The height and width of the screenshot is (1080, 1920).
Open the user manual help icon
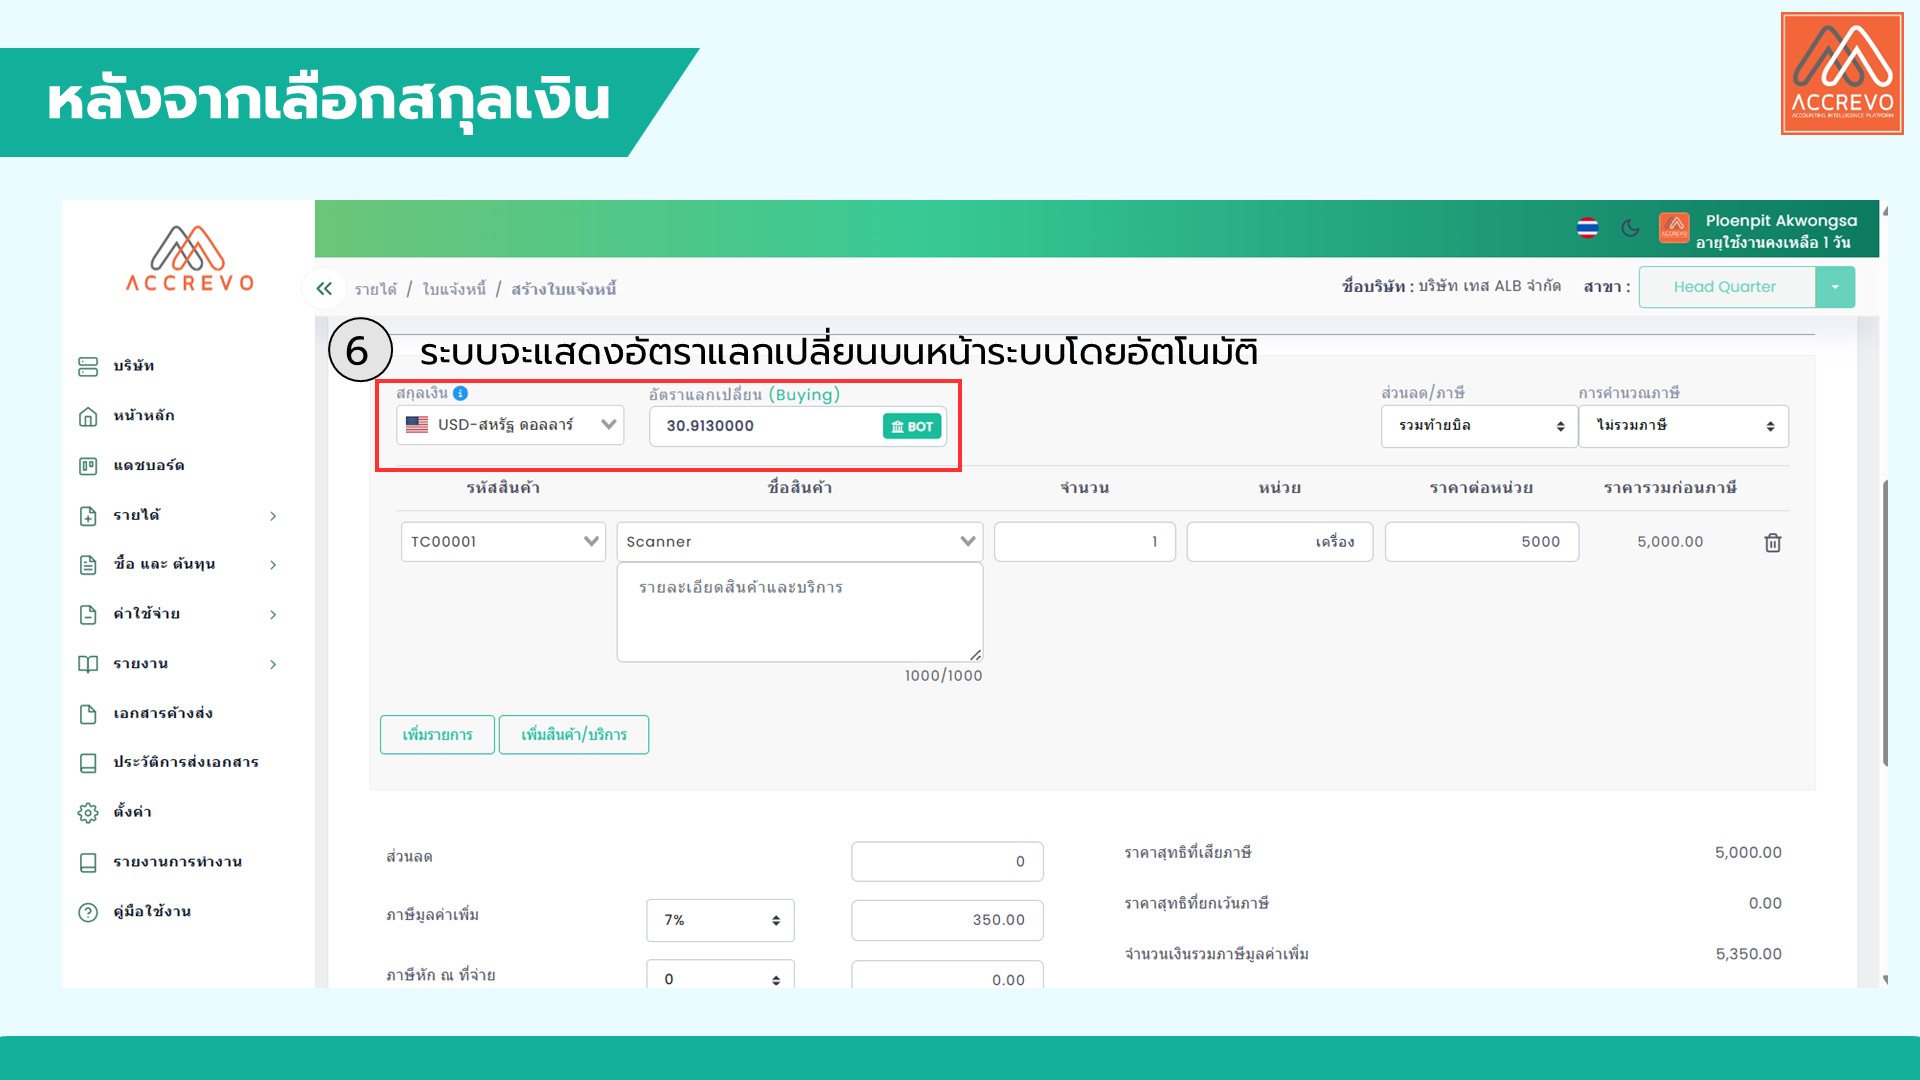(88, 912)
